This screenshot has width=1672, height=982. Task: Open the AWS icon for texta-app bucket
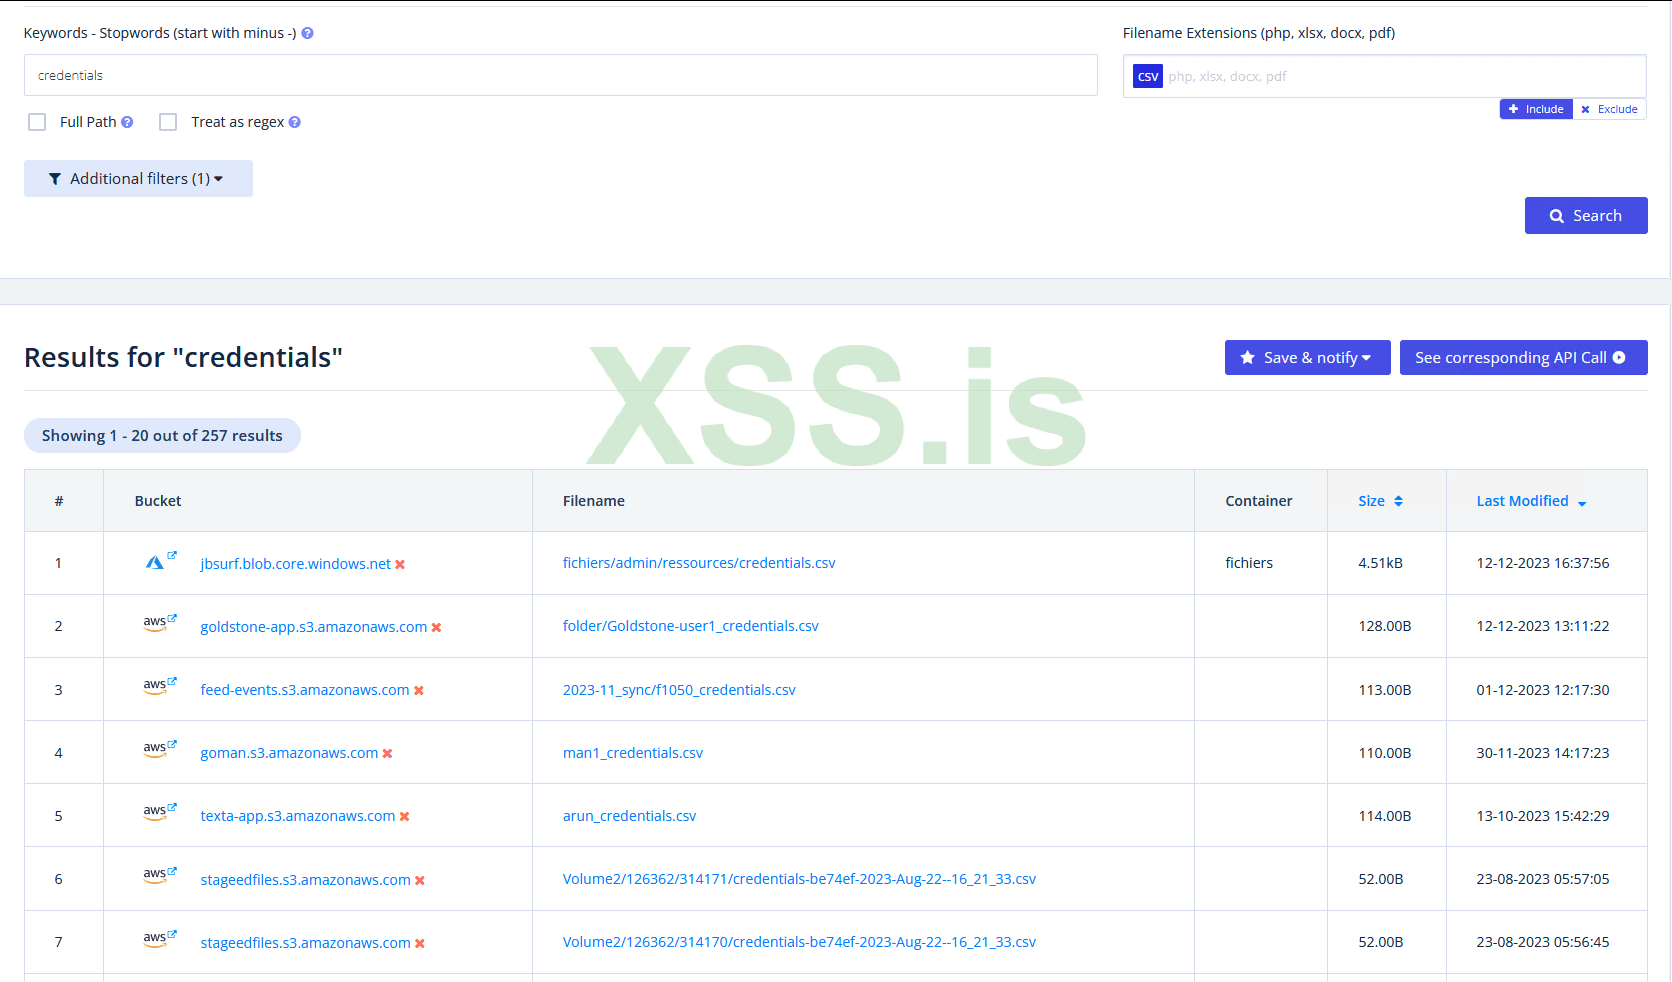[x=160, y=812]
